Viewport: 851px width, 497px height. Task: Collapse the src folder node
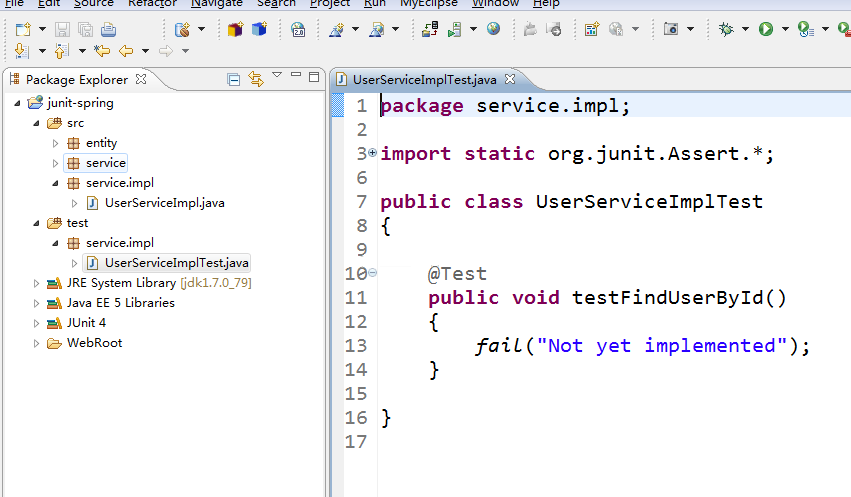click(36, 123)
